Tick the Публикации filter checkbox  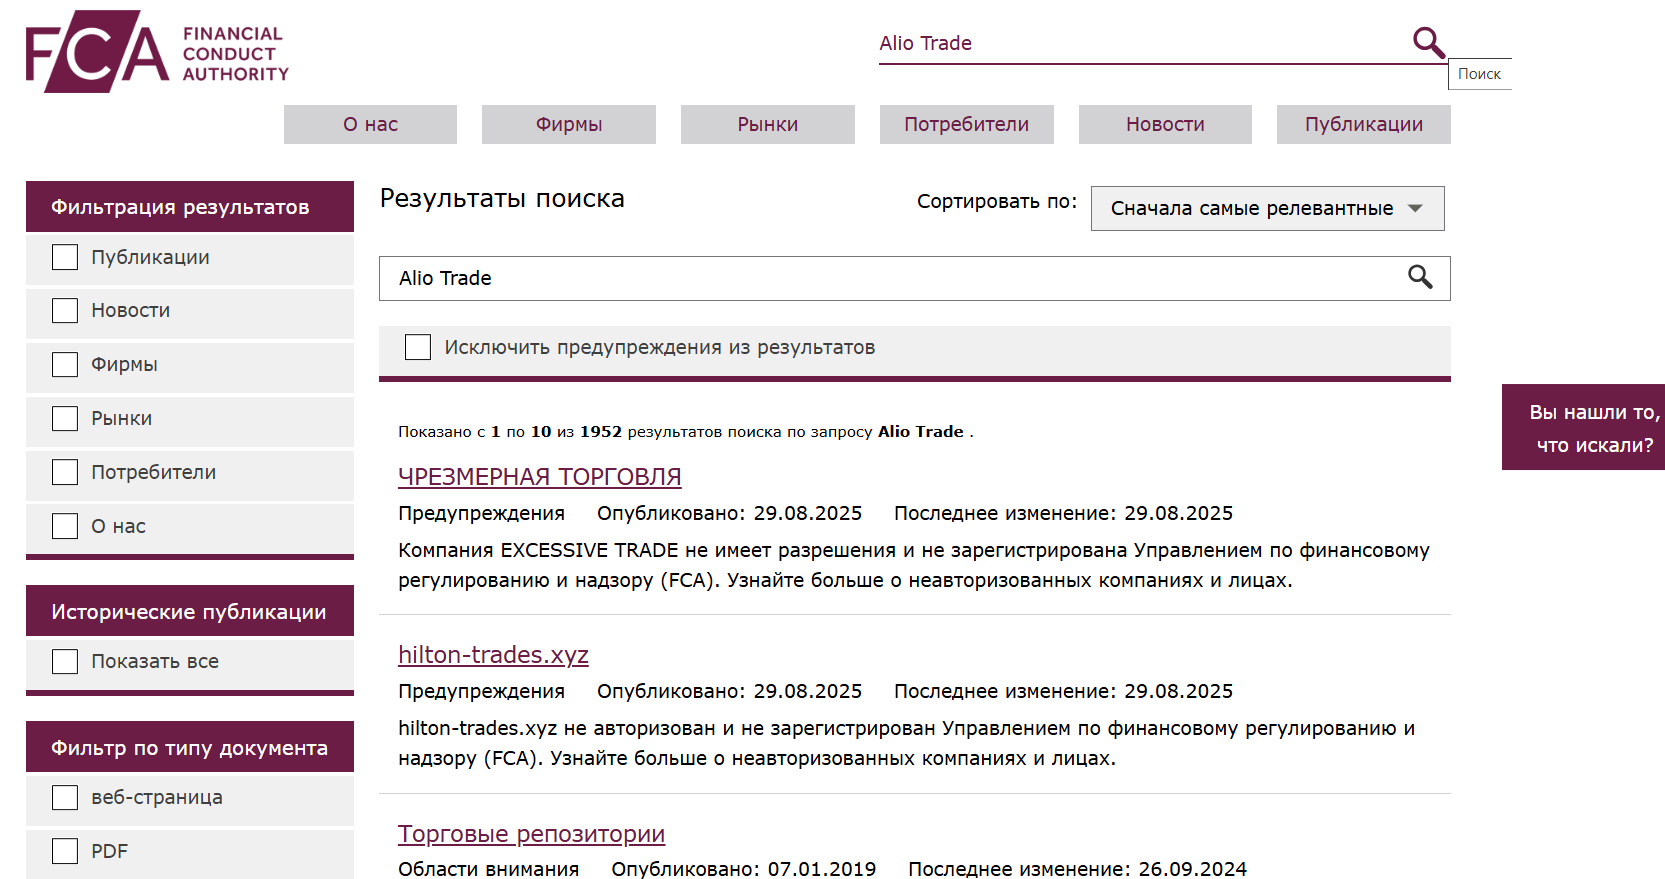click(65, 257)
